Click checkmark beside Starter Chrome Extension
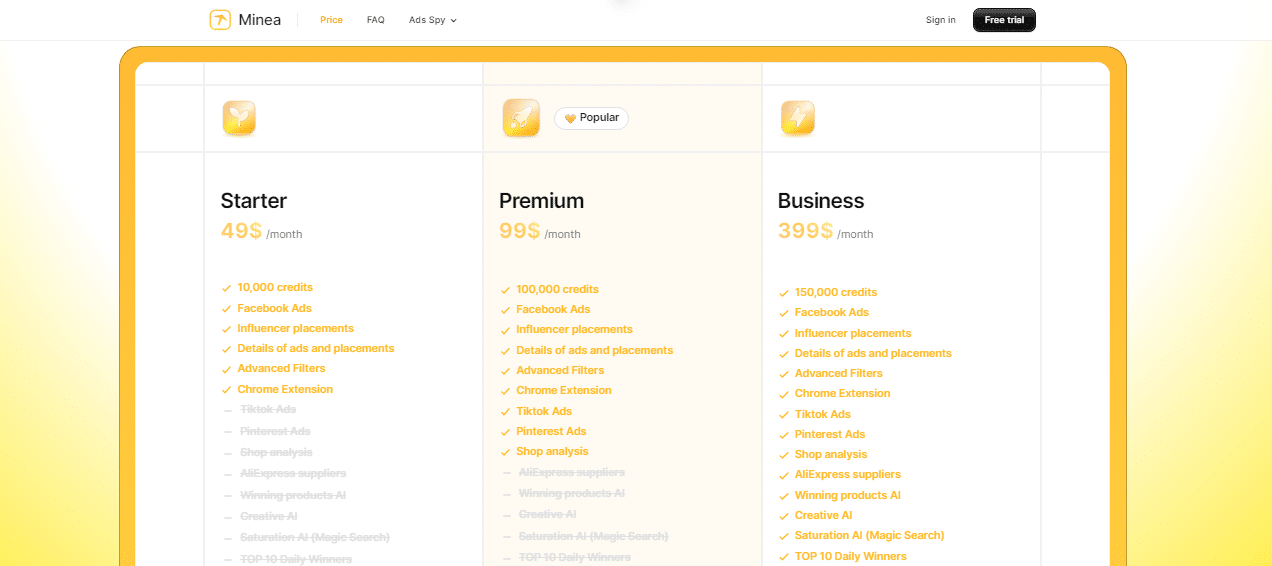 (x=227, y=390)
